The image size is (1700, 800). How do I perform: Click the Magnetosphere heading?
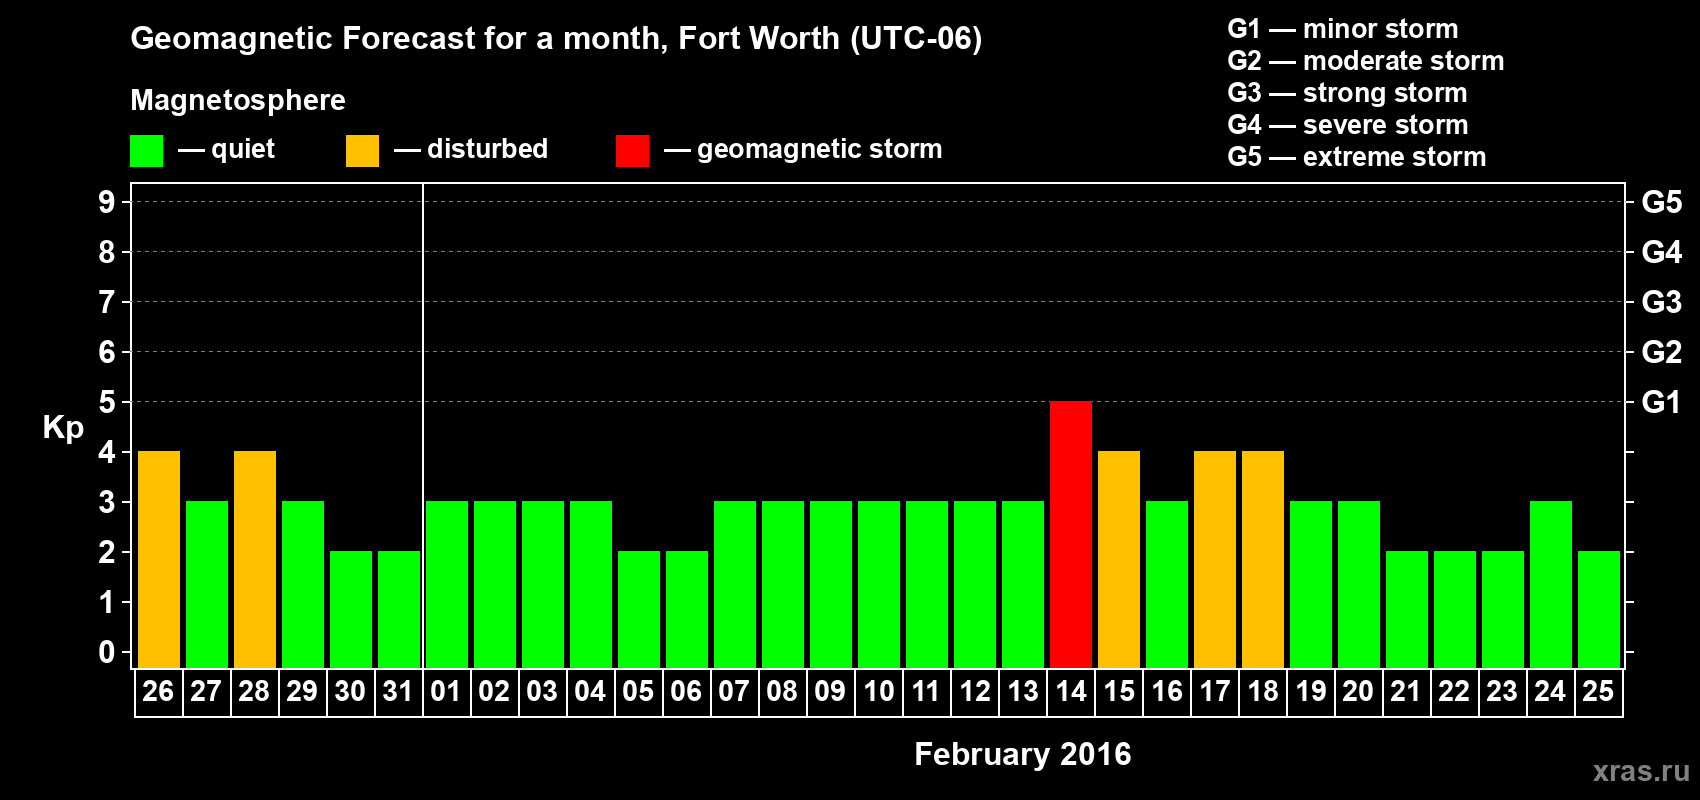[x=238, y=100]
